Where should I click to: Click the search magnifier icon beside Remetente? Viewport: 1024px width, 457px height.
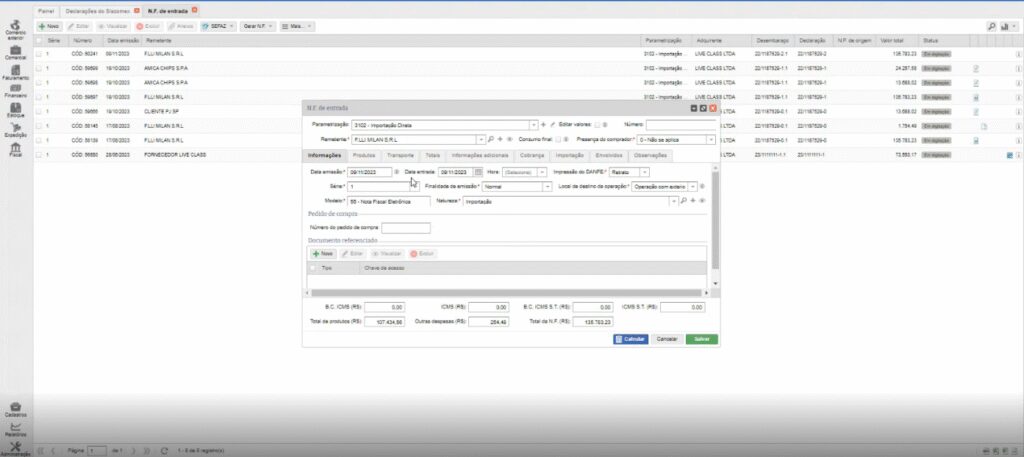coord(491,140)
